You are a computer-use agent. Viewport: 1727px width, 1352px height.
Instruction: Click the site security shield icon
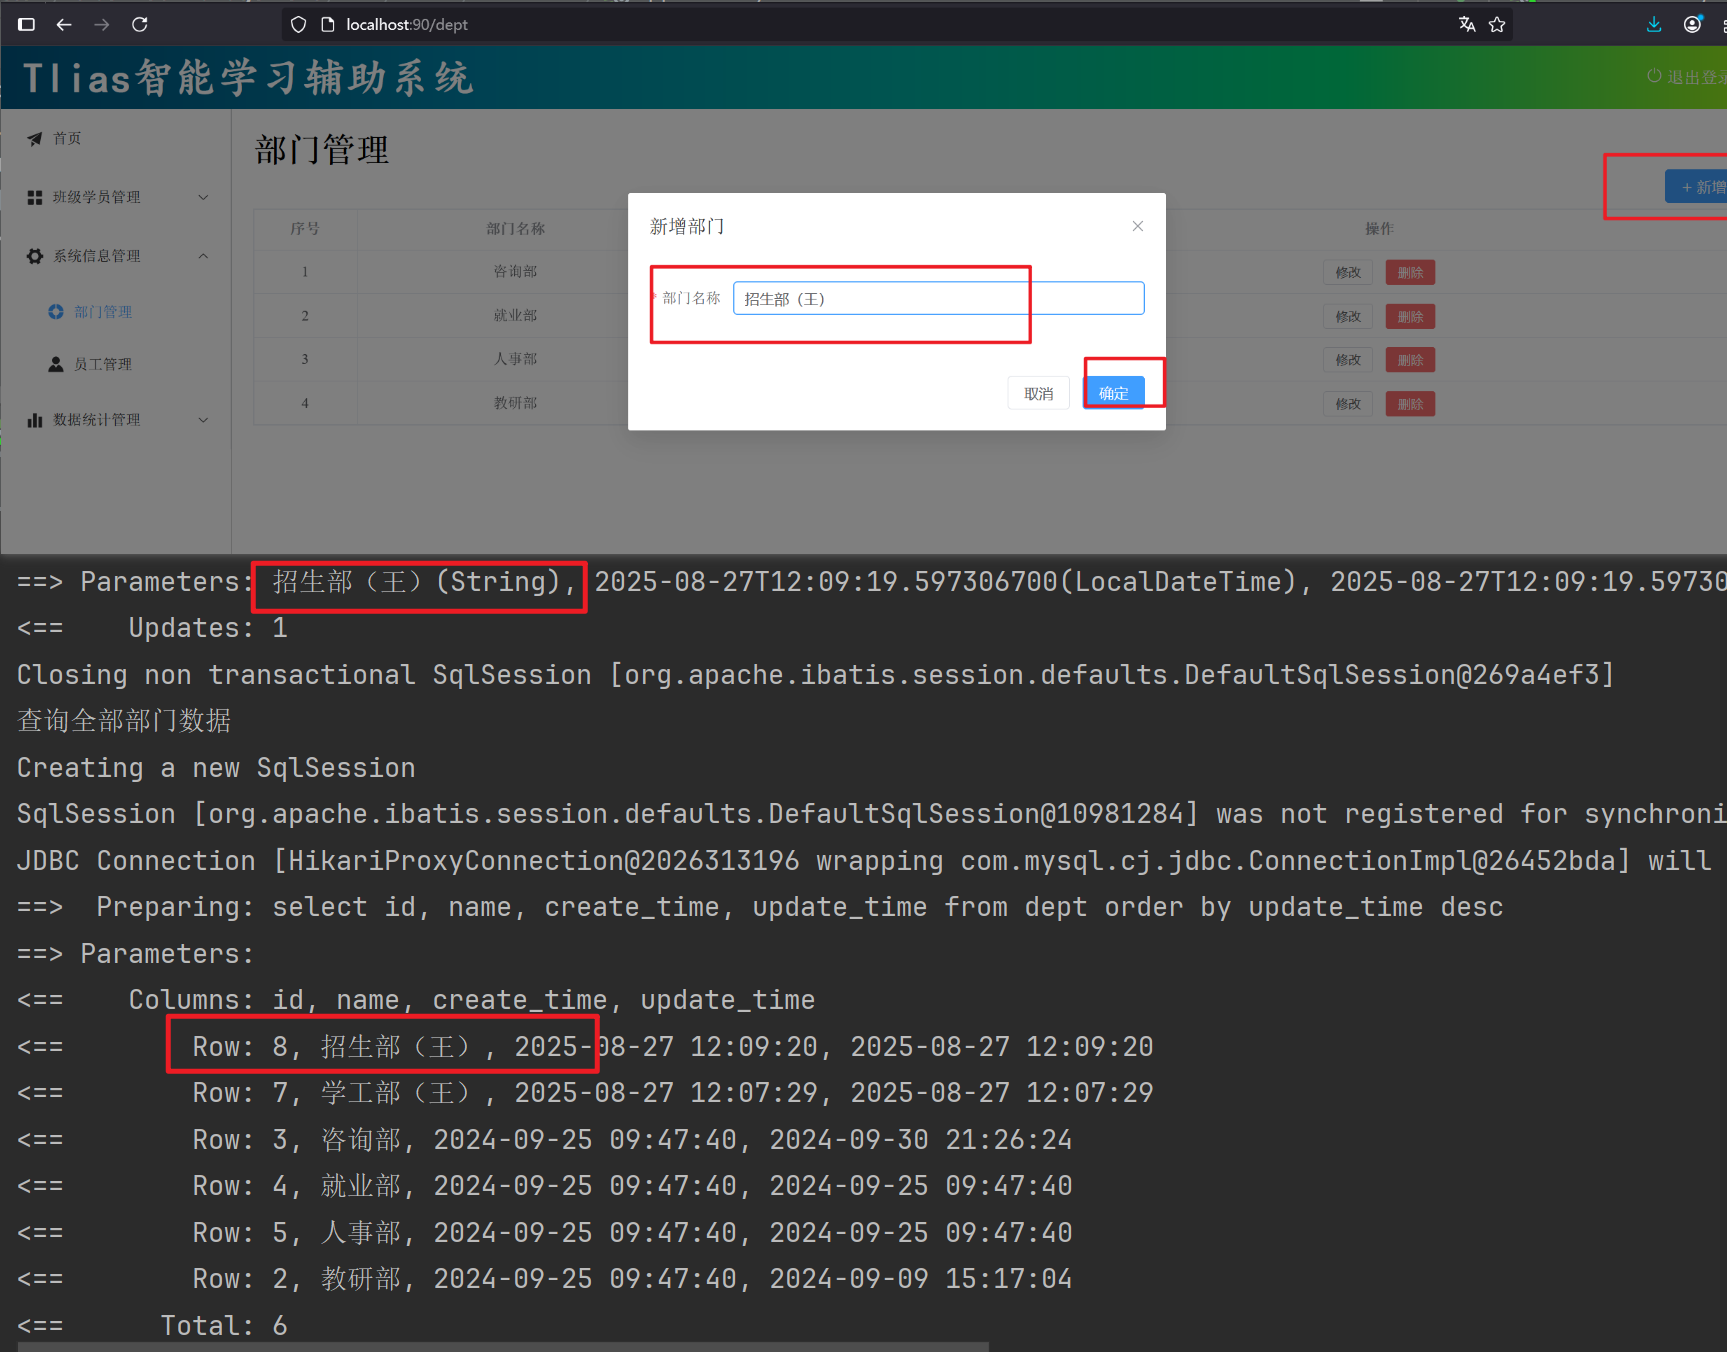[299, 25]
